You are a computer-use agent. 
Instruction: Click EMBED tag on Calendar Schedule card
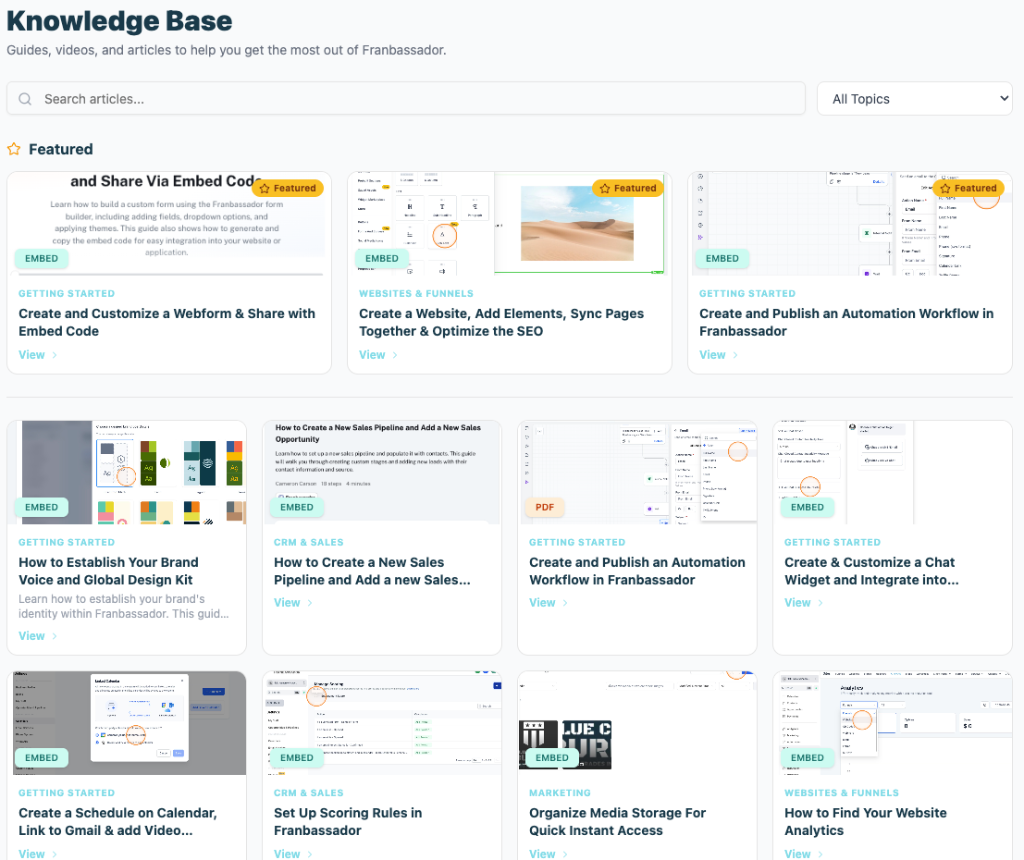point(41,757)
